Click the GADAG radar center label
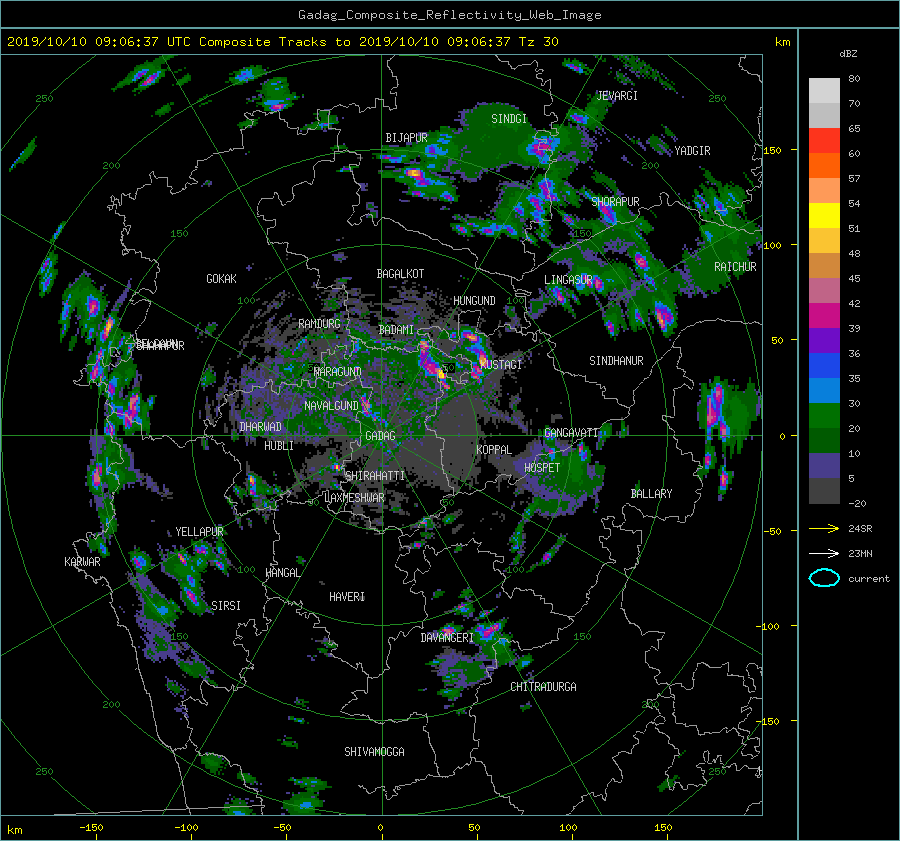 380,436
